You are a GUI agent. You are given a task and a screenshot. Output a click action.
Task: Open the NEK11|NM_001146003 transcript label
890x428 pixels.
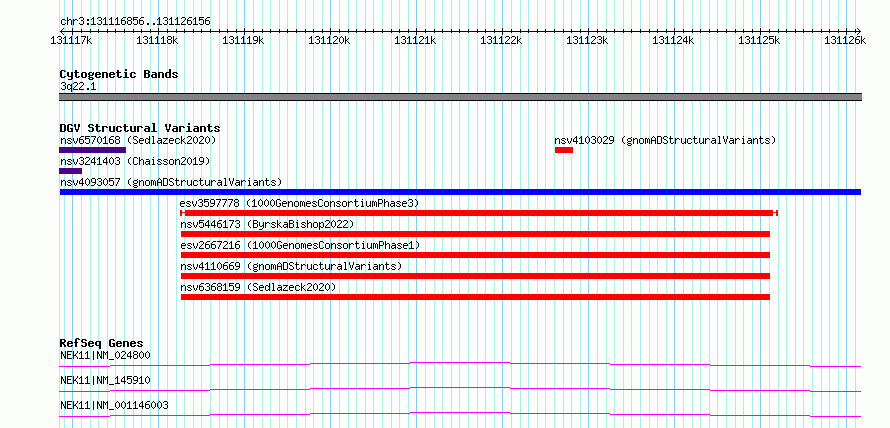pyautogui.click(x=114, y=405)
